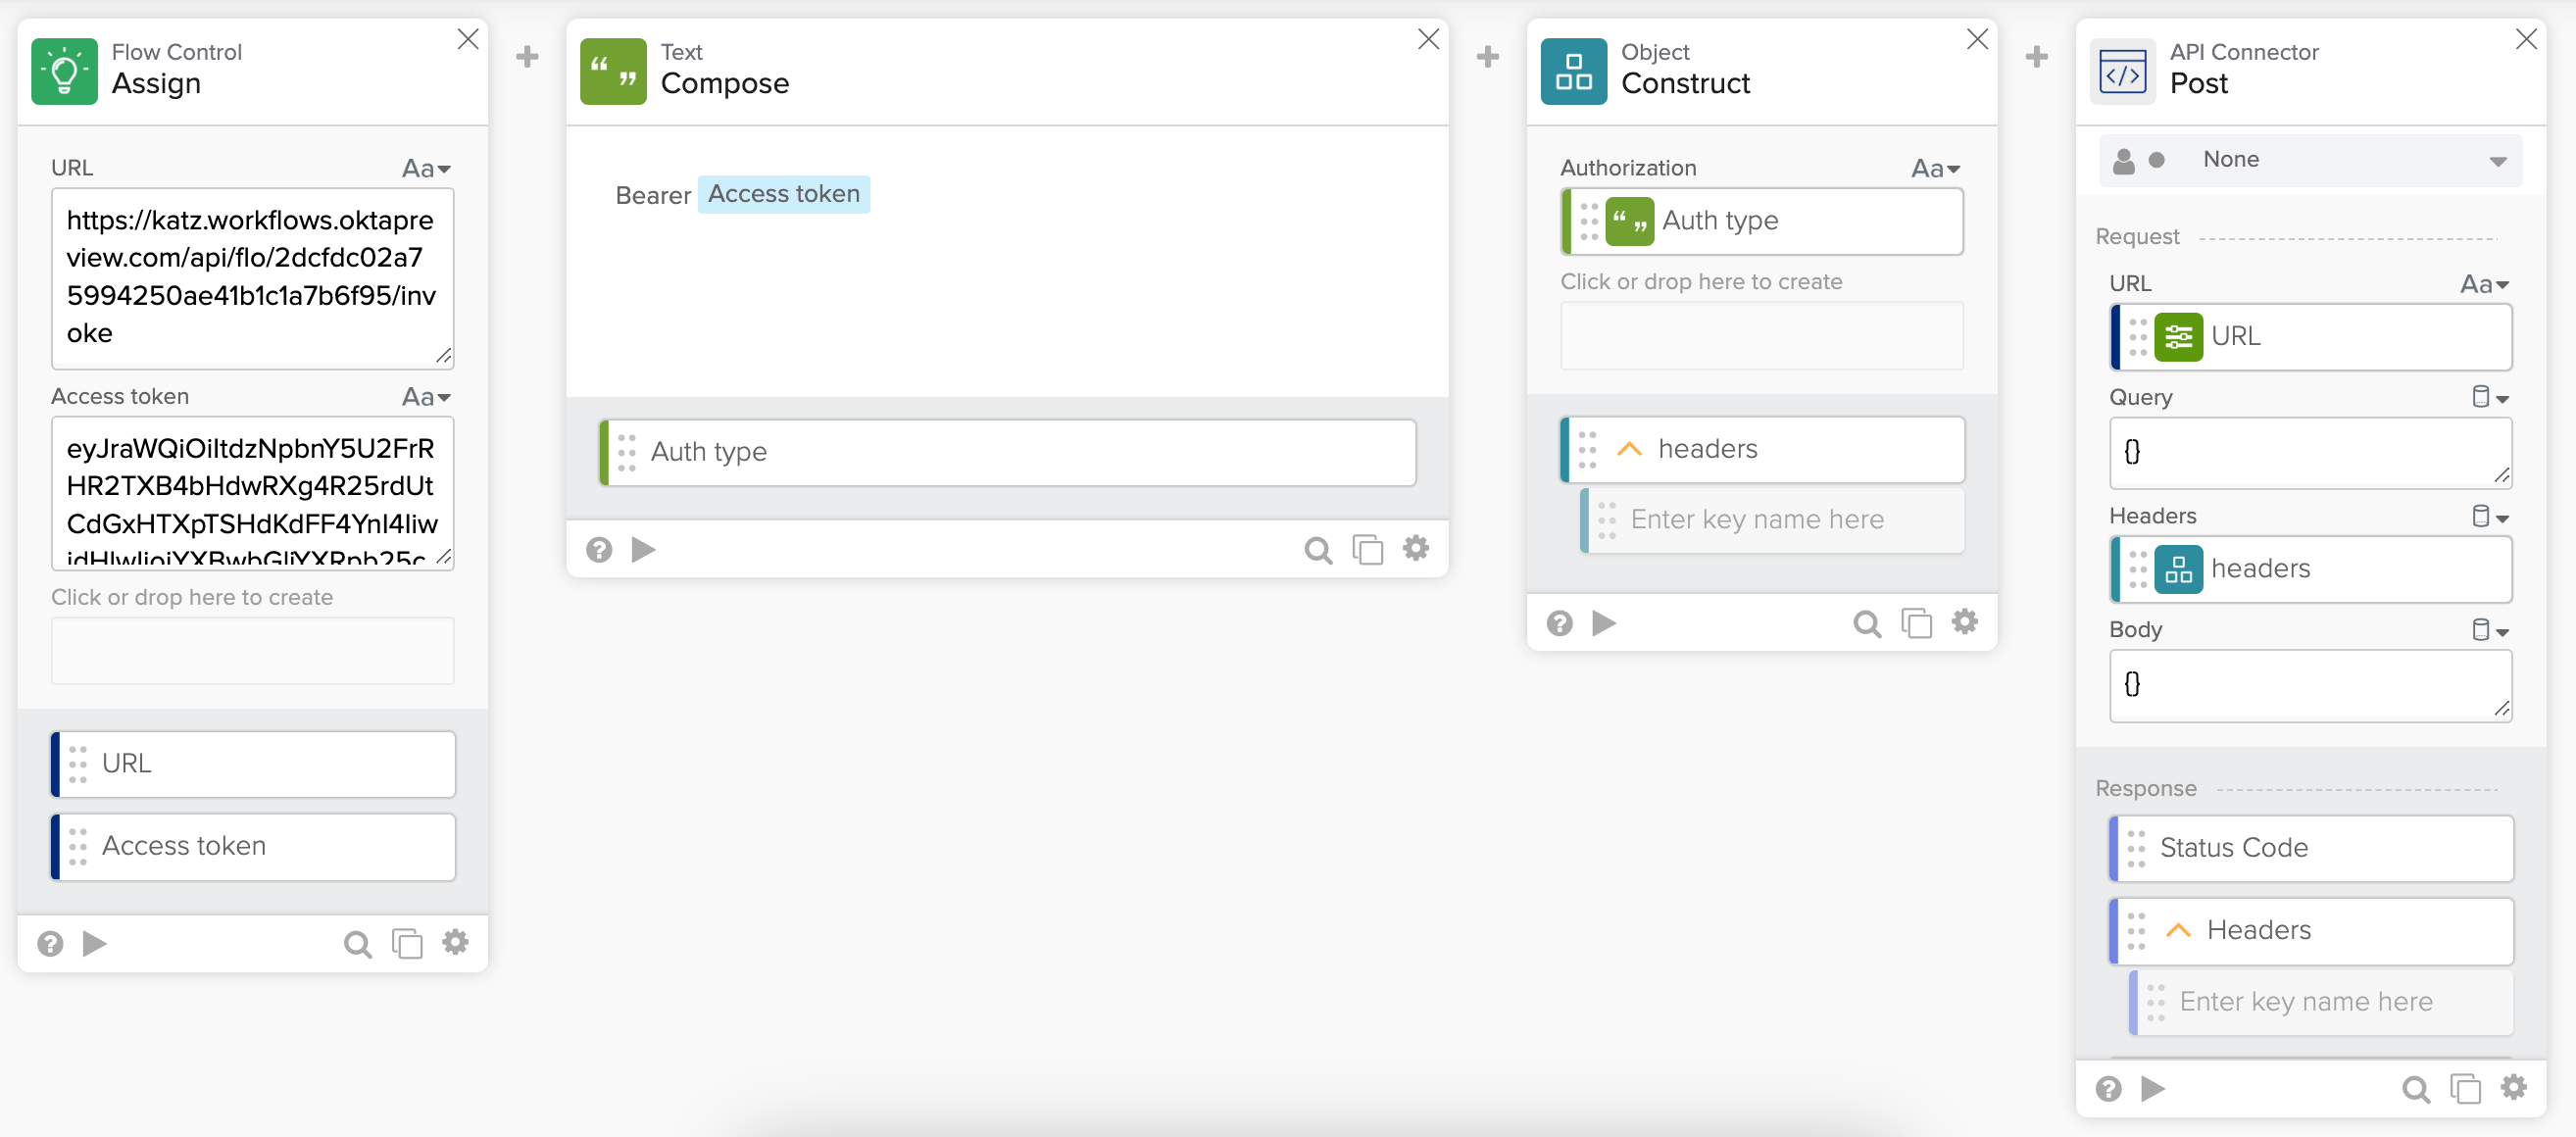Screen dimensions: 2576x1137
Task: Close the Compose card
Action: (x=1428, y=39)
